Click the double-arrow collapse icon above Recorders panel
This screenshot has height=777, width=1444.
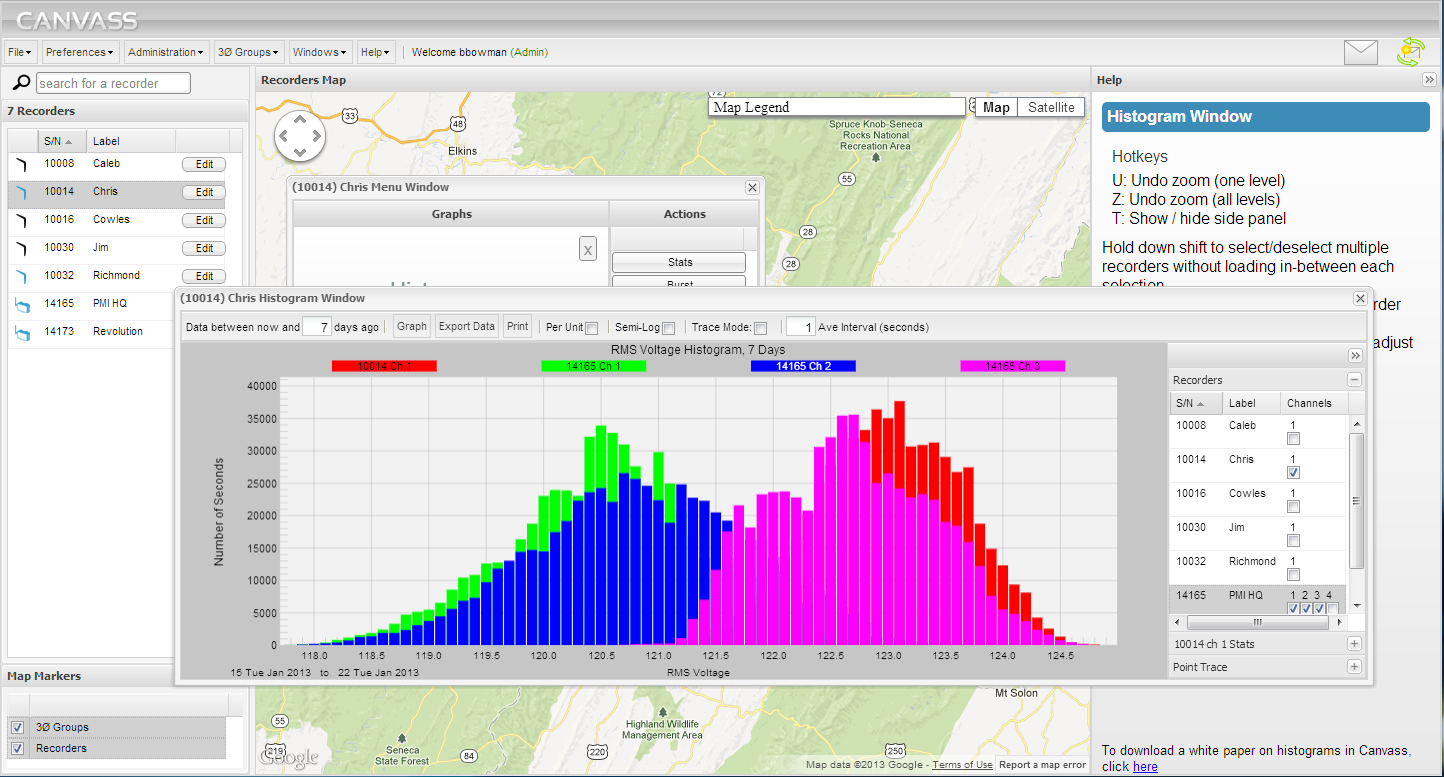click(1355, 355)
